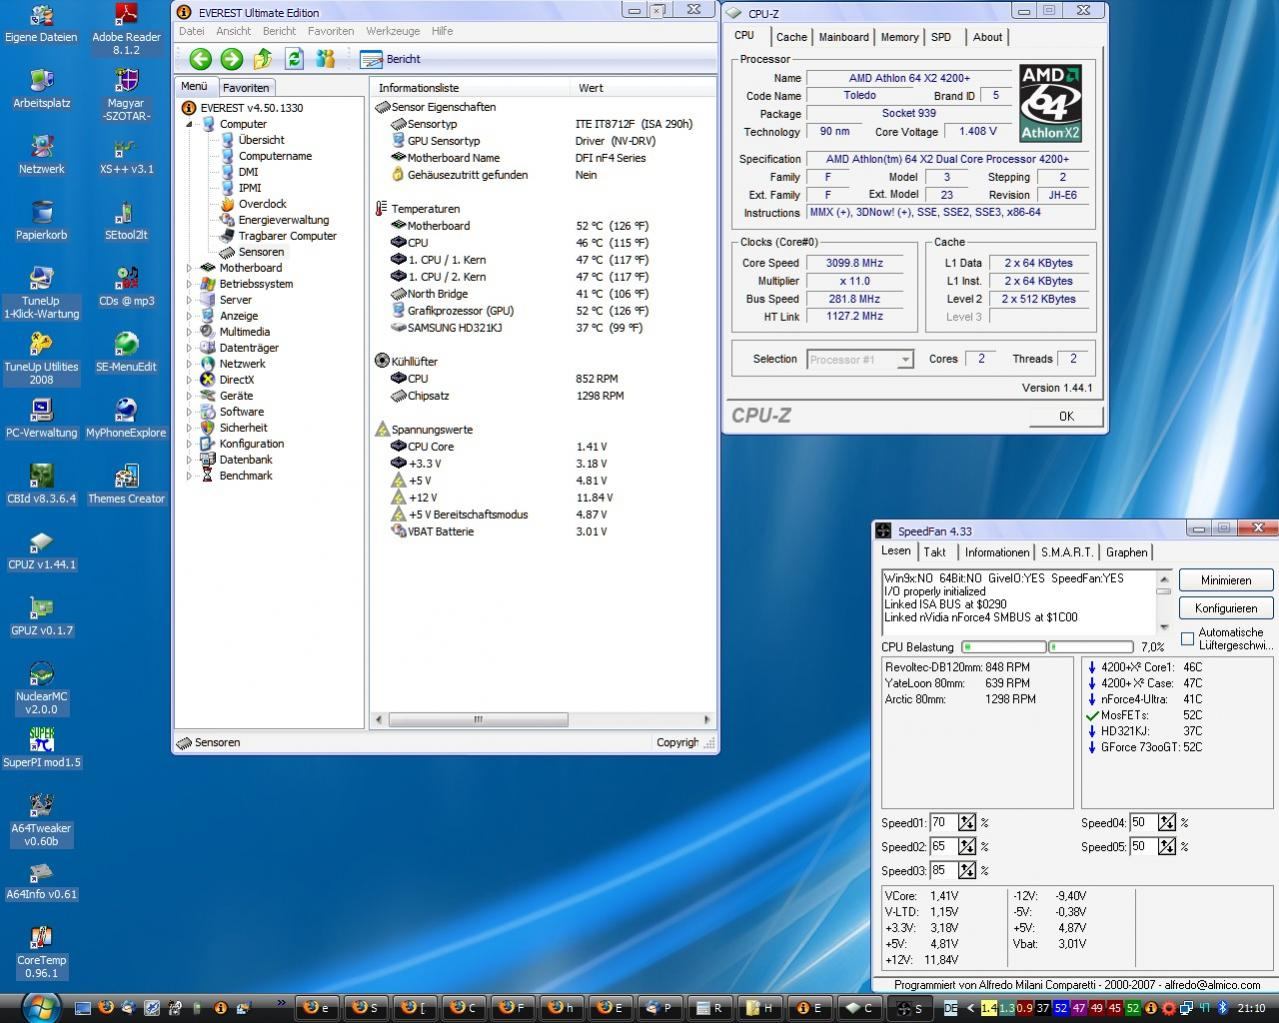This screenshot has width=1279, height=1023.
Task: Toggle Automatische Lüftergeschwindigkeit checkbox in SpeedFan
Action: (1188, 638)
